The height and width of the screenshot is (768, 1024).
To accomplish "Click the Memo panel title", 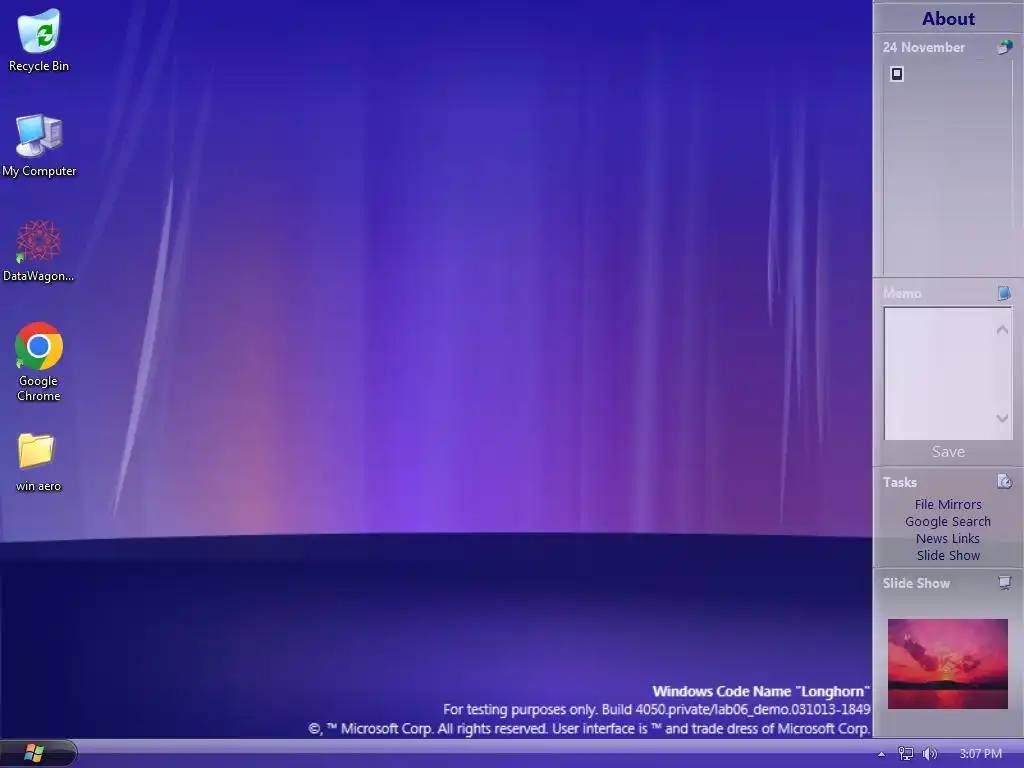I will 902,293.
